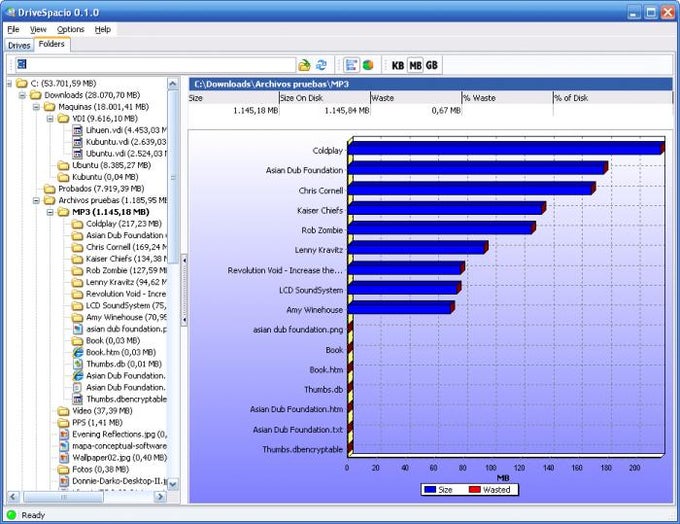The width and height of the screenshot is (680, 524).
Task: Click the Chris Cornell folder icon
Action: (x=78, y=247)
